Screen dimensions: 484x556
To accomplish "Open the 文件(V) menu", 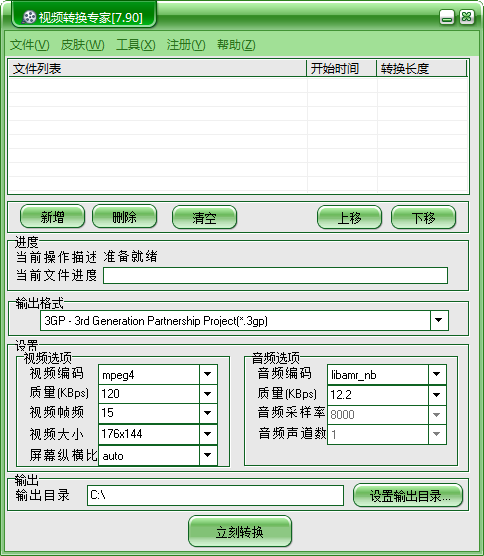I will [29, 45].
